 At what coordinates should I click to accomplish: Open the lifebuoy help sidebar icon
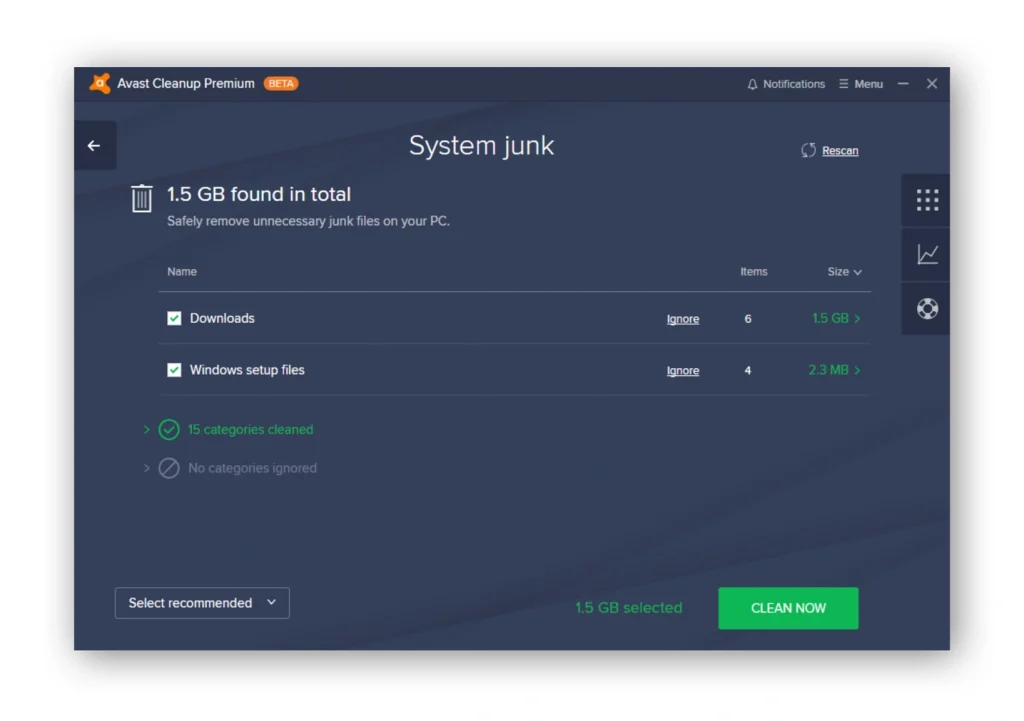coord(927,309)
